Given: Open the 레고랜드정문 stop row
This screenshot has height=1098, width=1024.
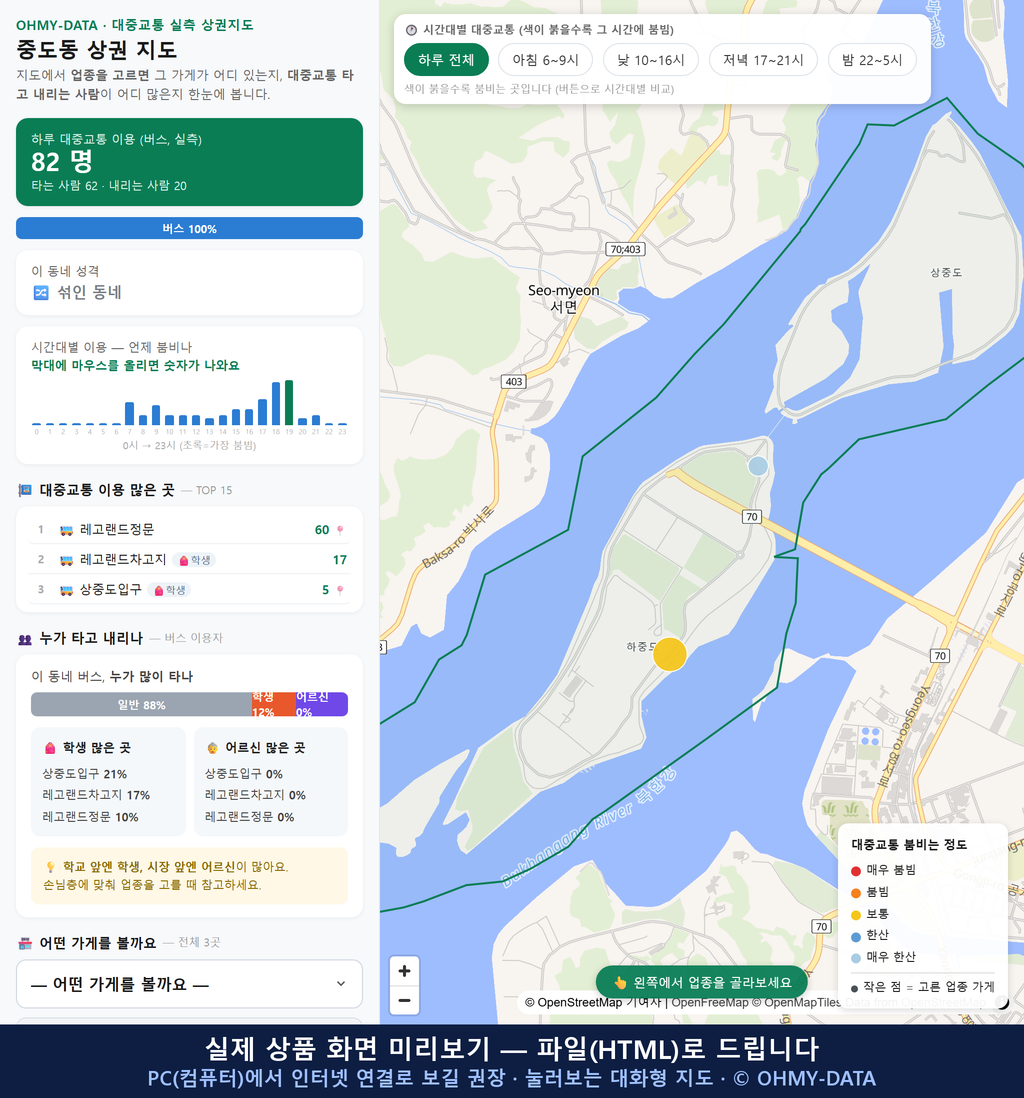Looking at the screenshot, I should tap(189, 529).
